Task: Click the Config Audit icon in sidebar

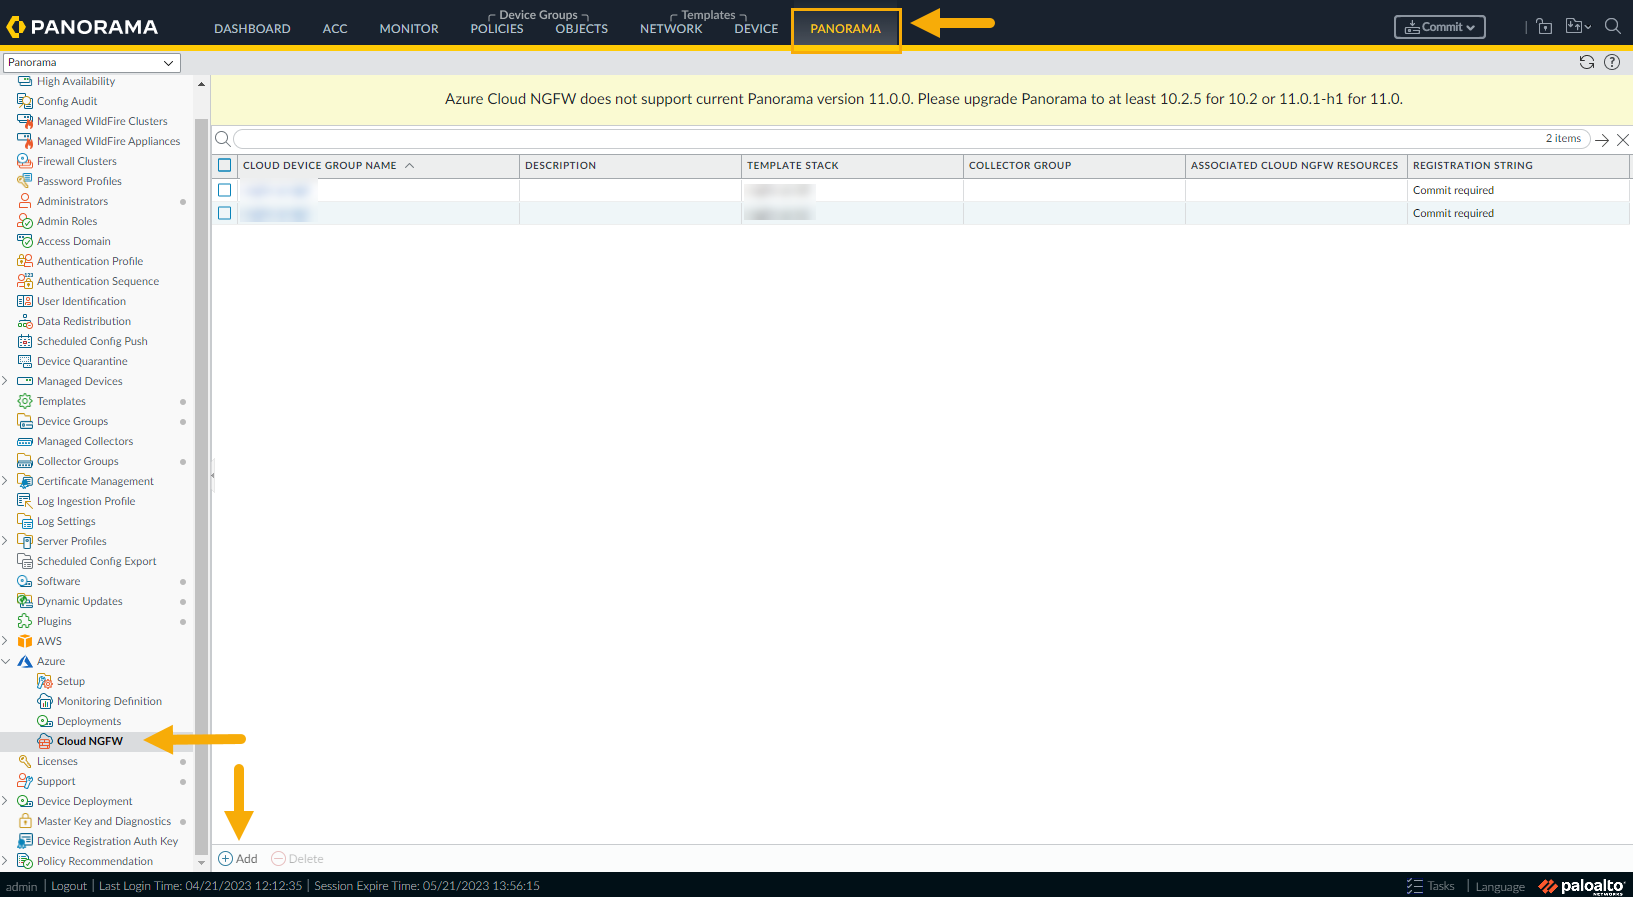Action: (25, 101)
